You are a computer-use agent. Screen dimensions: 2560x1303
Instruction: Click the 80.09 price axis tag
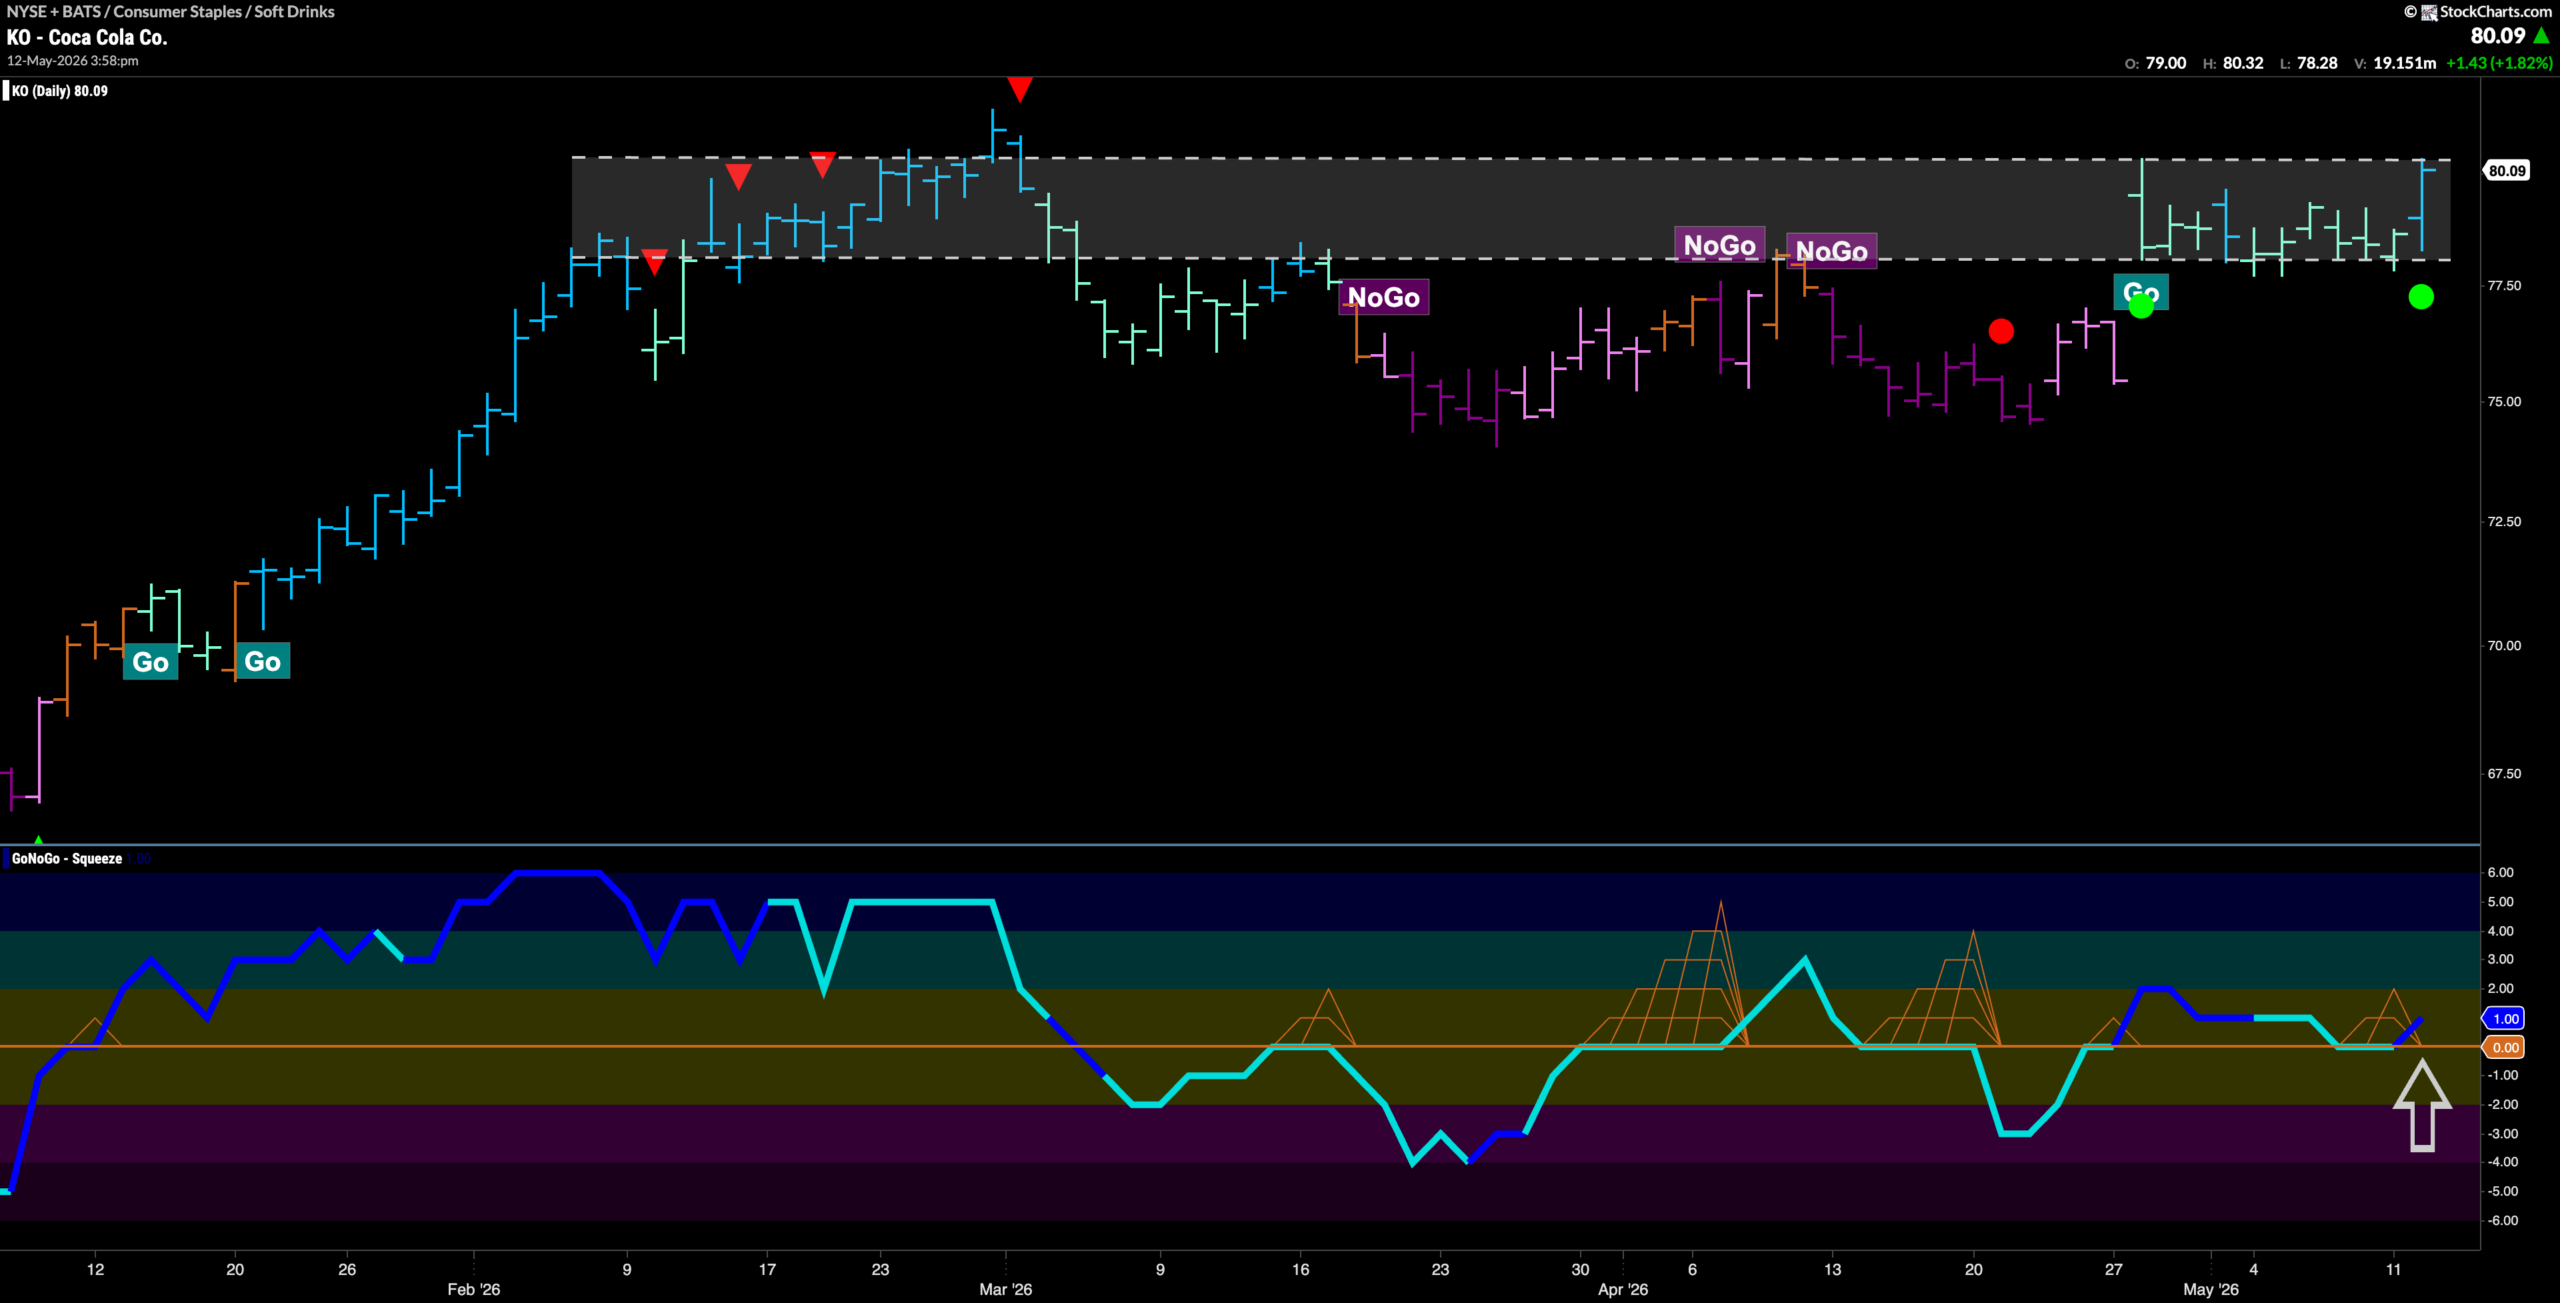point(2507,171)
